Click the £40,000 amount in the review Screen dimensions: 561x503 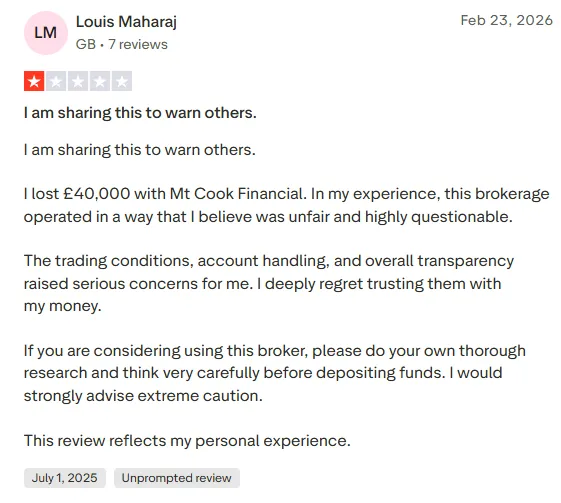(97, 194)
